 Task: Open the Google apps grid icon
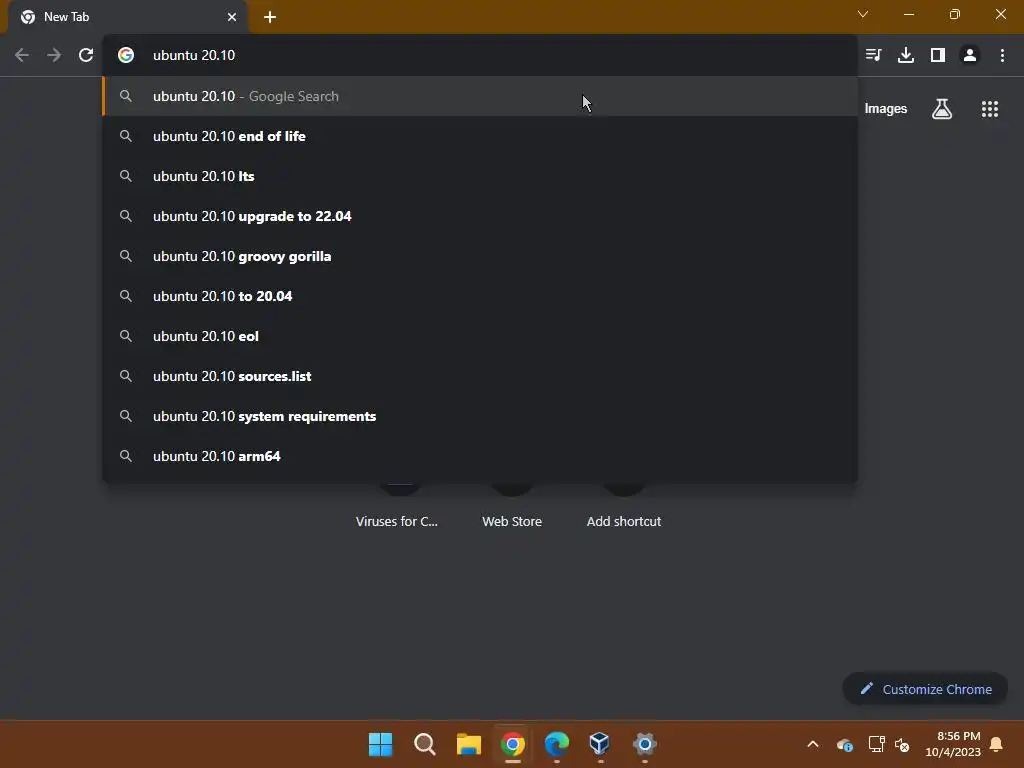tap(990, 109)
